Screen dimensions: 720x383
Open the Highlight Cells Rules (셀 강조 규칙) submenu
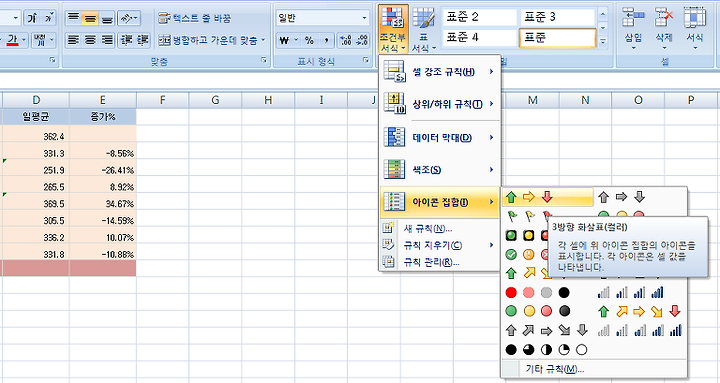[x=439, y=72]
